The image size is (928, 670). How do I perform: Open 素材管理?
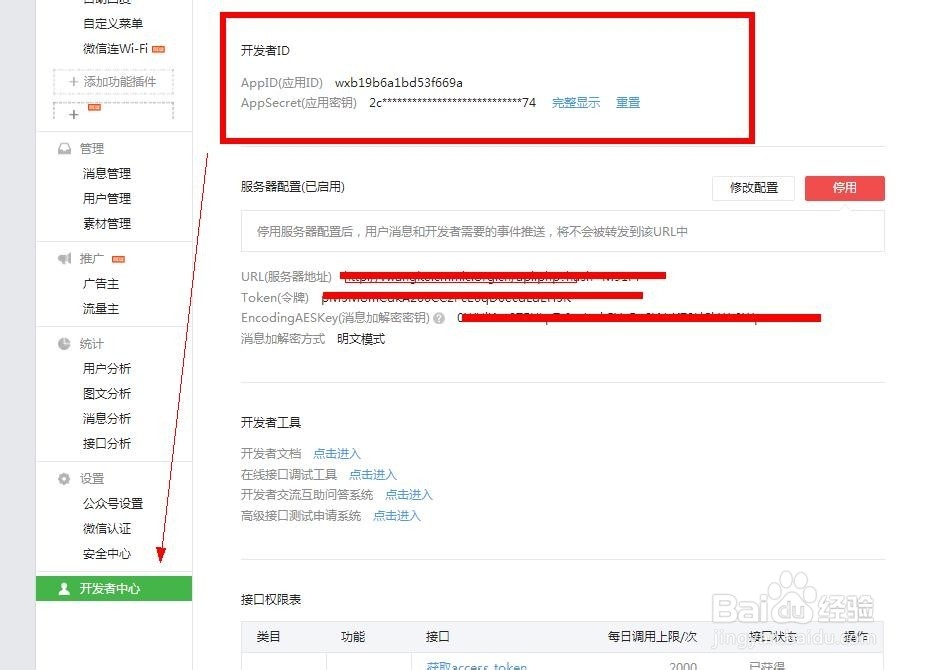coord(107,224)
